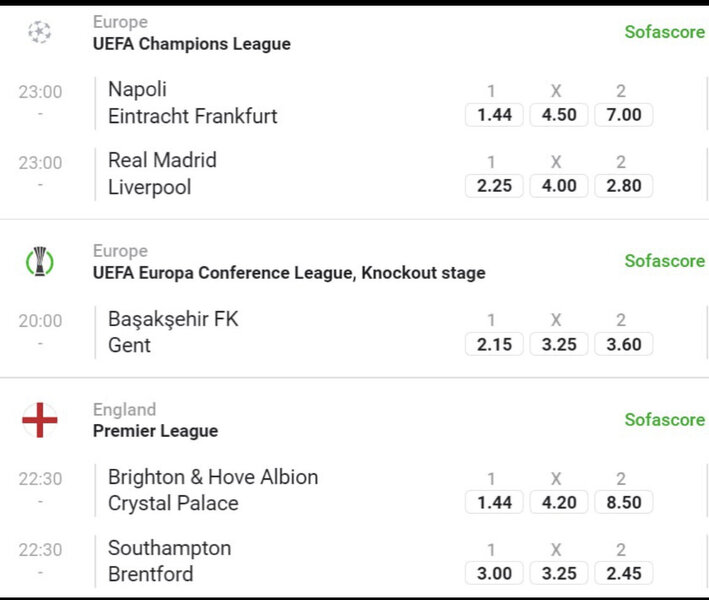Choose Liverpool win odds 2.80
The height and width of the screenshot is (600, 709).
(624, 186)
